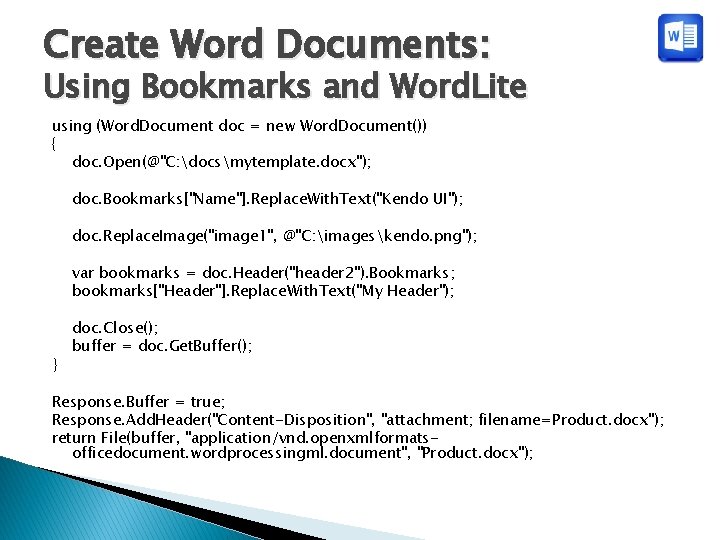Click the "using (WordDocument doc = new WordDocument())" line
This screenshot has height=540, width=720.
tap(239, 126)
